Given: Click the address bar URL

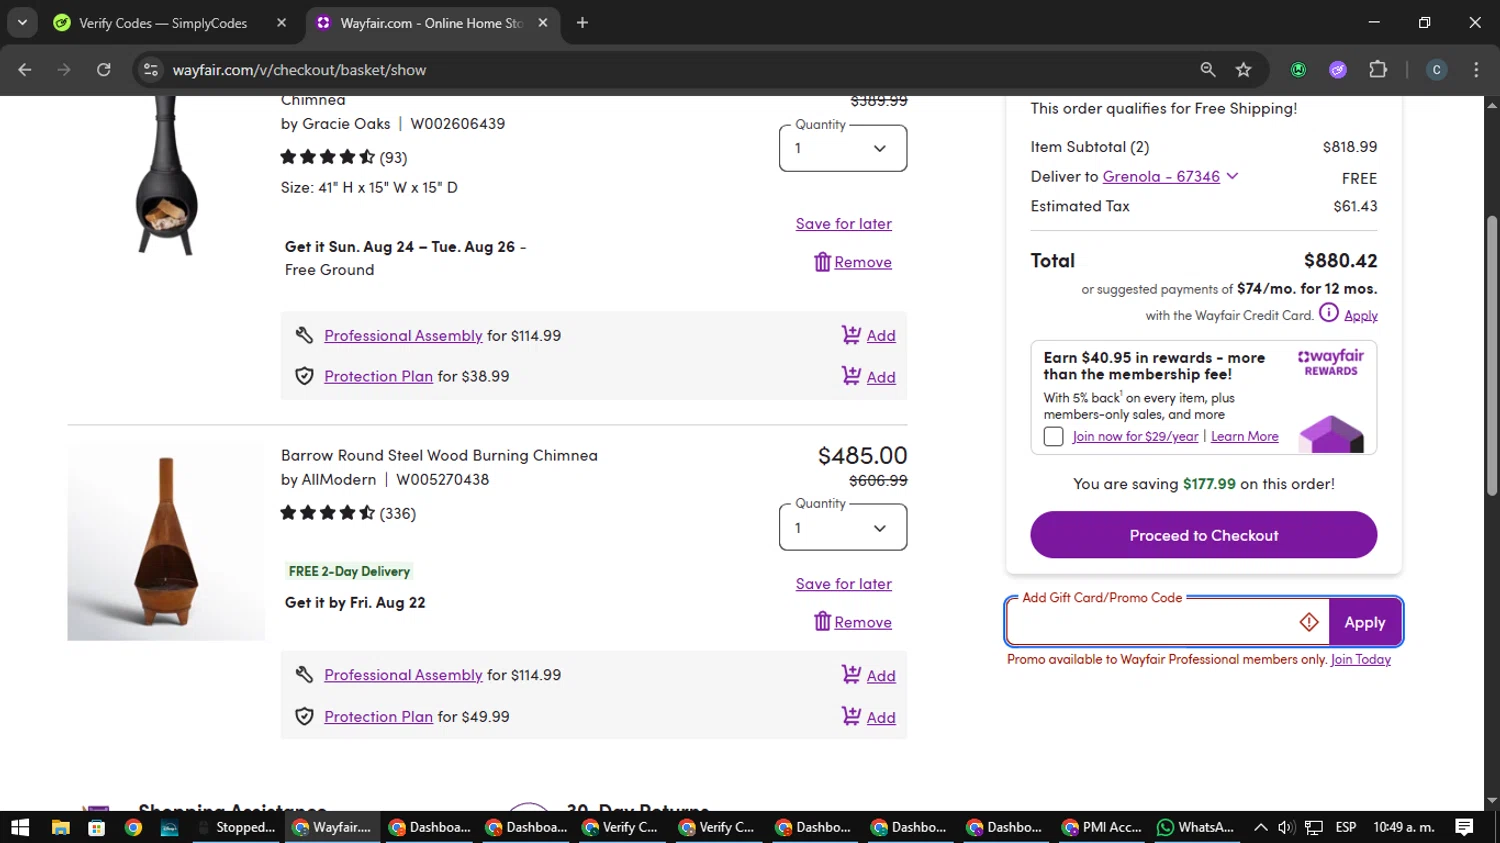Looking at the screenshot, I should tap(299, 70).
